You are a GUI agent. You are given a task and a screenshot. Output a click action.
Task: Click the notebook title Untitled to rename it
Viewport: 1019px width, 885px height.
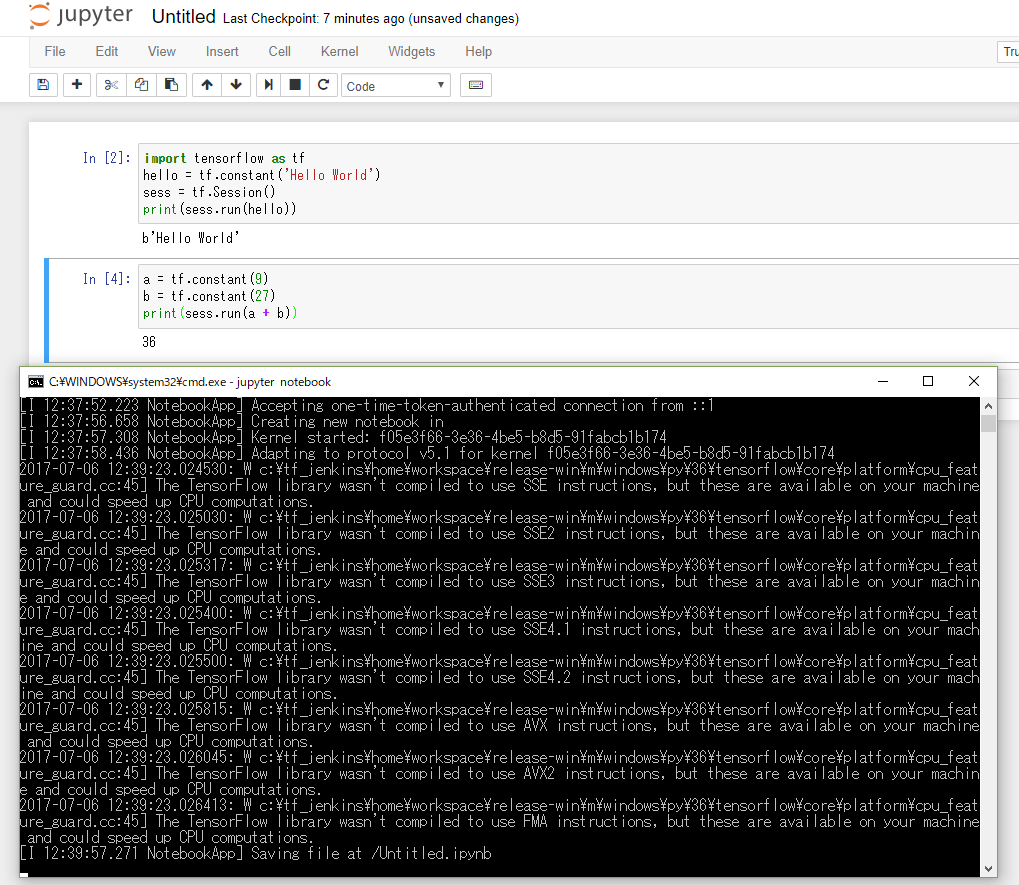click(x=184, y=16)
